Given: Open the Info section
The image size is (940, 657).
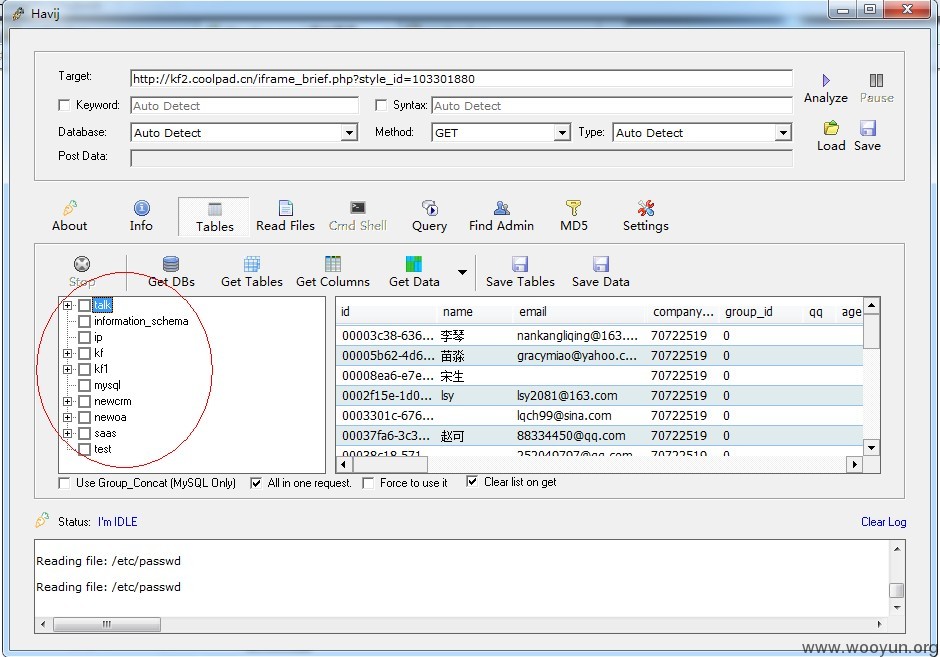Looking at the screenshot, I should 141,216.
